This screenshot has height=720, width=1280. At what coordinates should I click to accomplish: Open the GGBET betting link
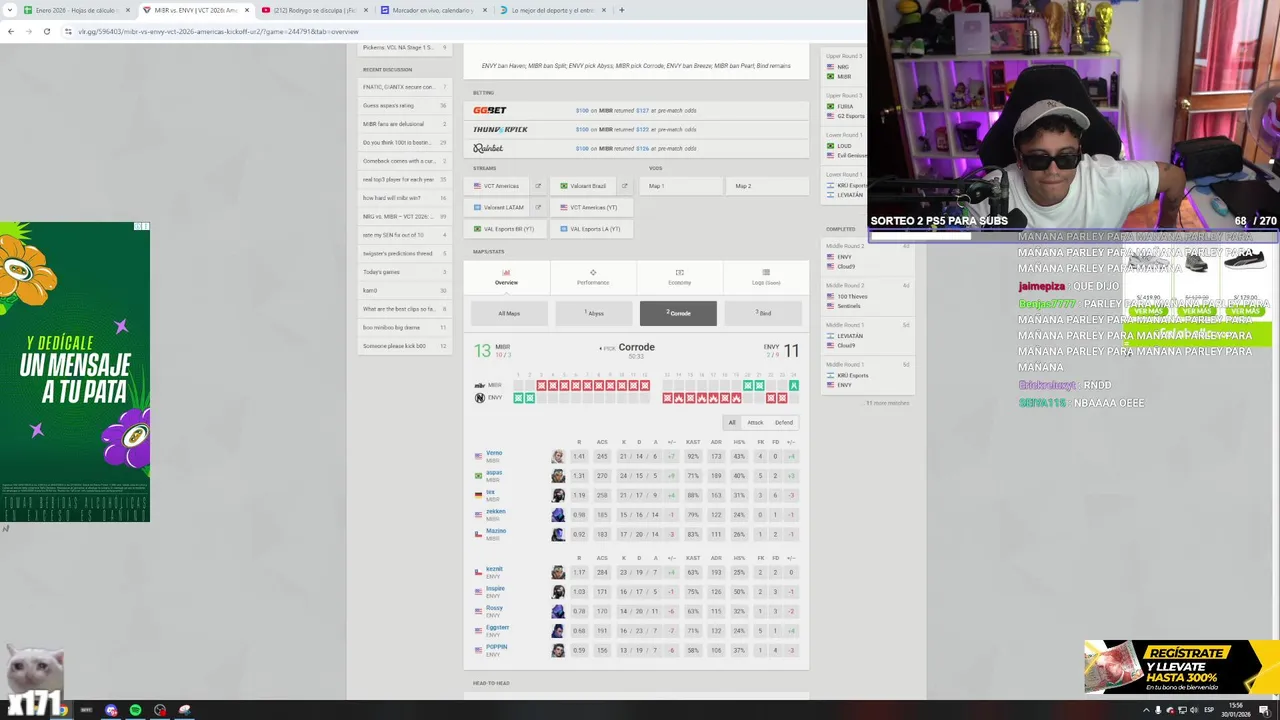tap(636, 110)
